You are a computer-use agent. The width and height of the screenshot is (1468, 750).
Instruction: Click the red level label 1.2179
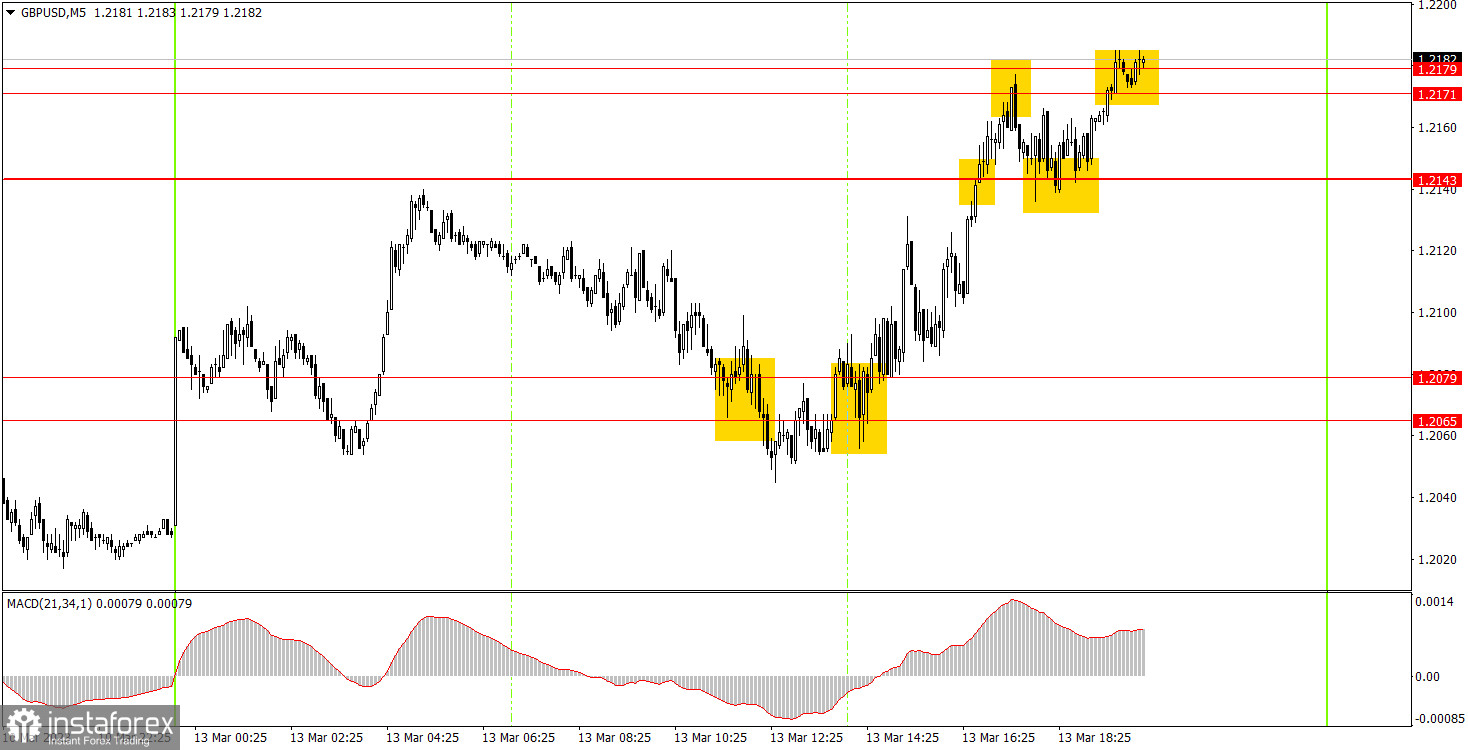click(x=1438, y=70)
